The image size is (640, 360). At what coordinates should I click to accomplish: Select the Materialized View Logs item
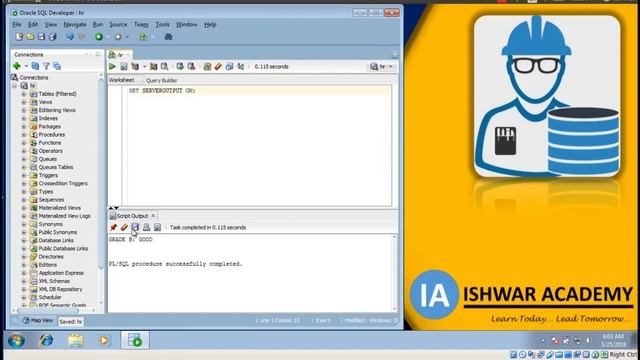click(64, 216)
